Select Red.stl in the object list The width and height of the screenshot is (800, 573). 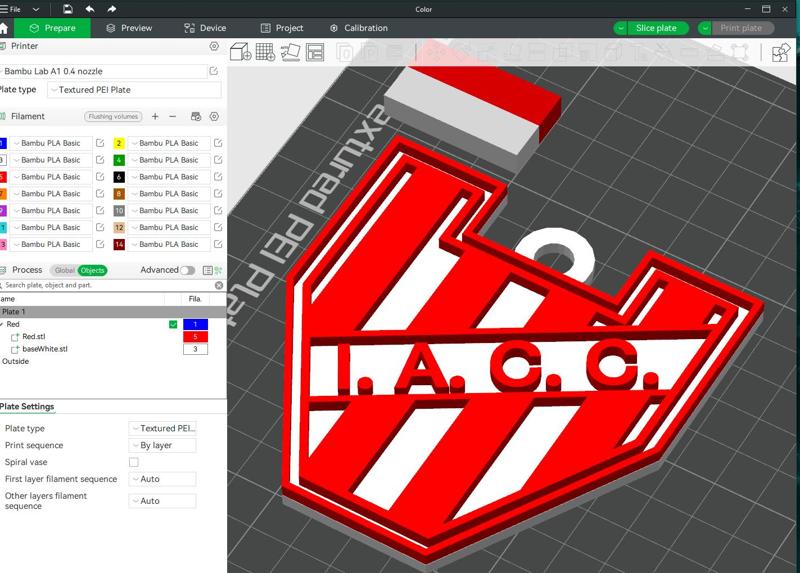coord(34,336)
